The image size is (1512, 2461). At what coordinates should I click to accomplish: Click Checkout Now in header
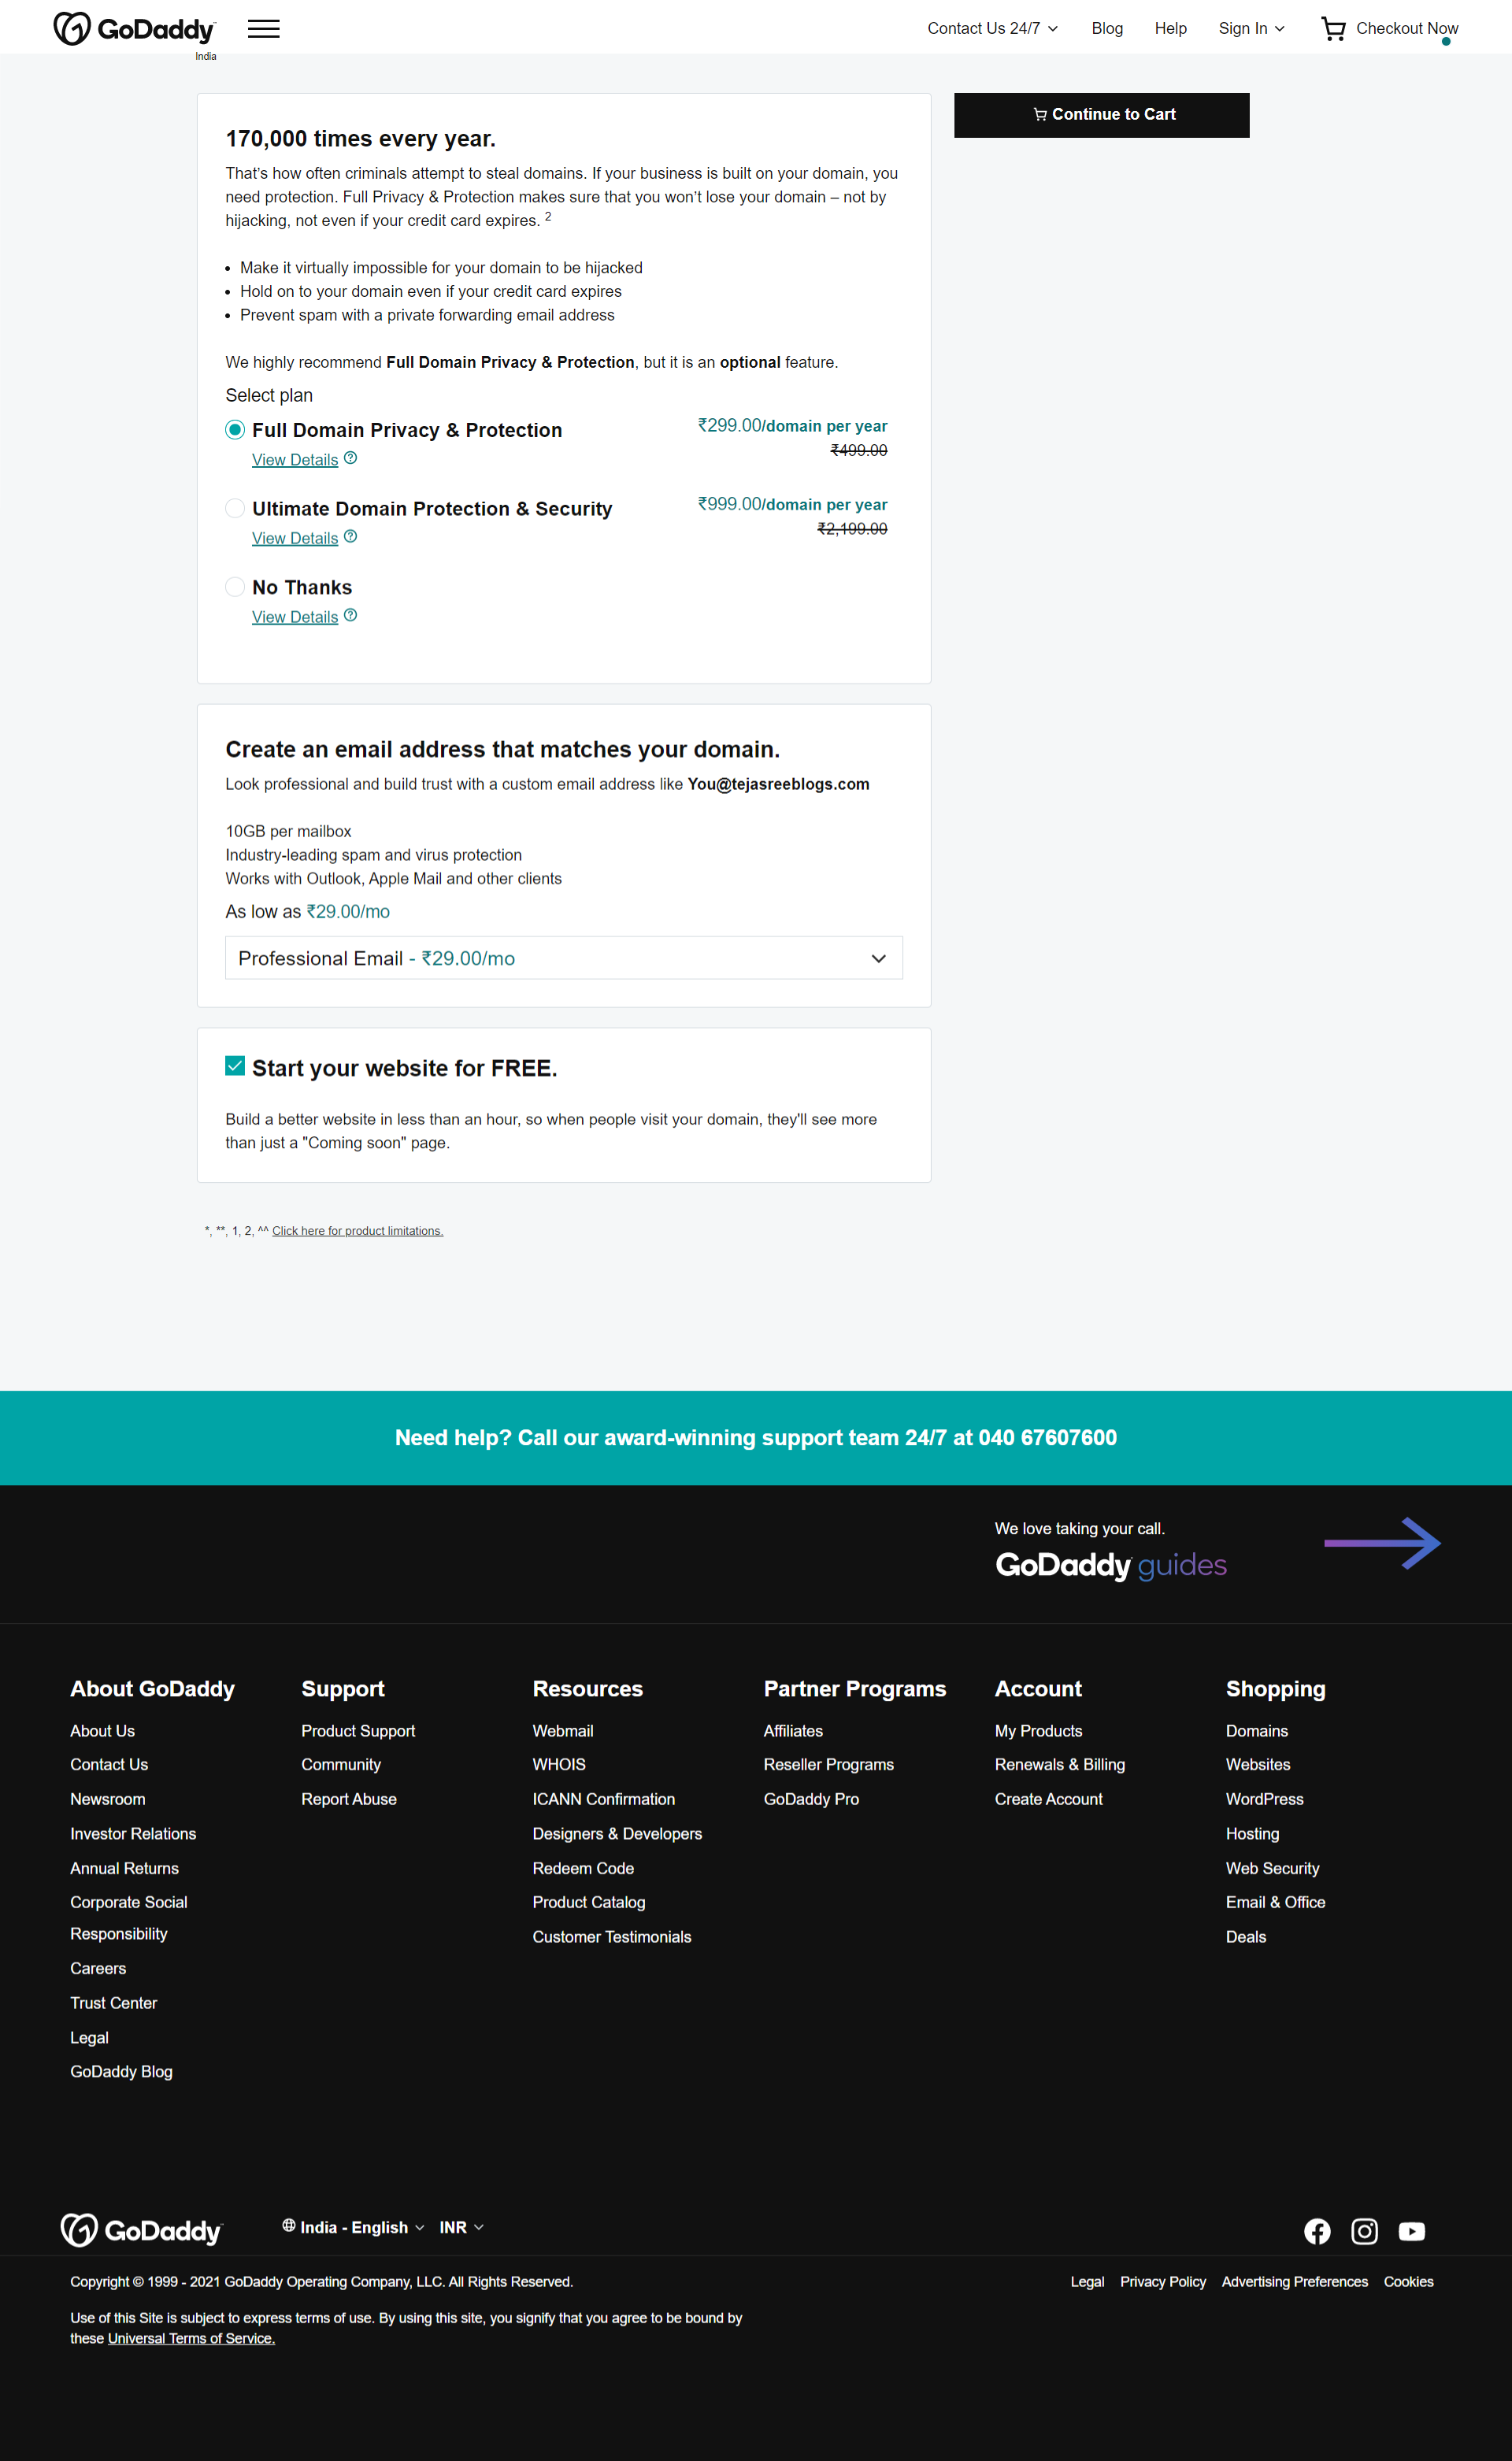click(1406, 28)
